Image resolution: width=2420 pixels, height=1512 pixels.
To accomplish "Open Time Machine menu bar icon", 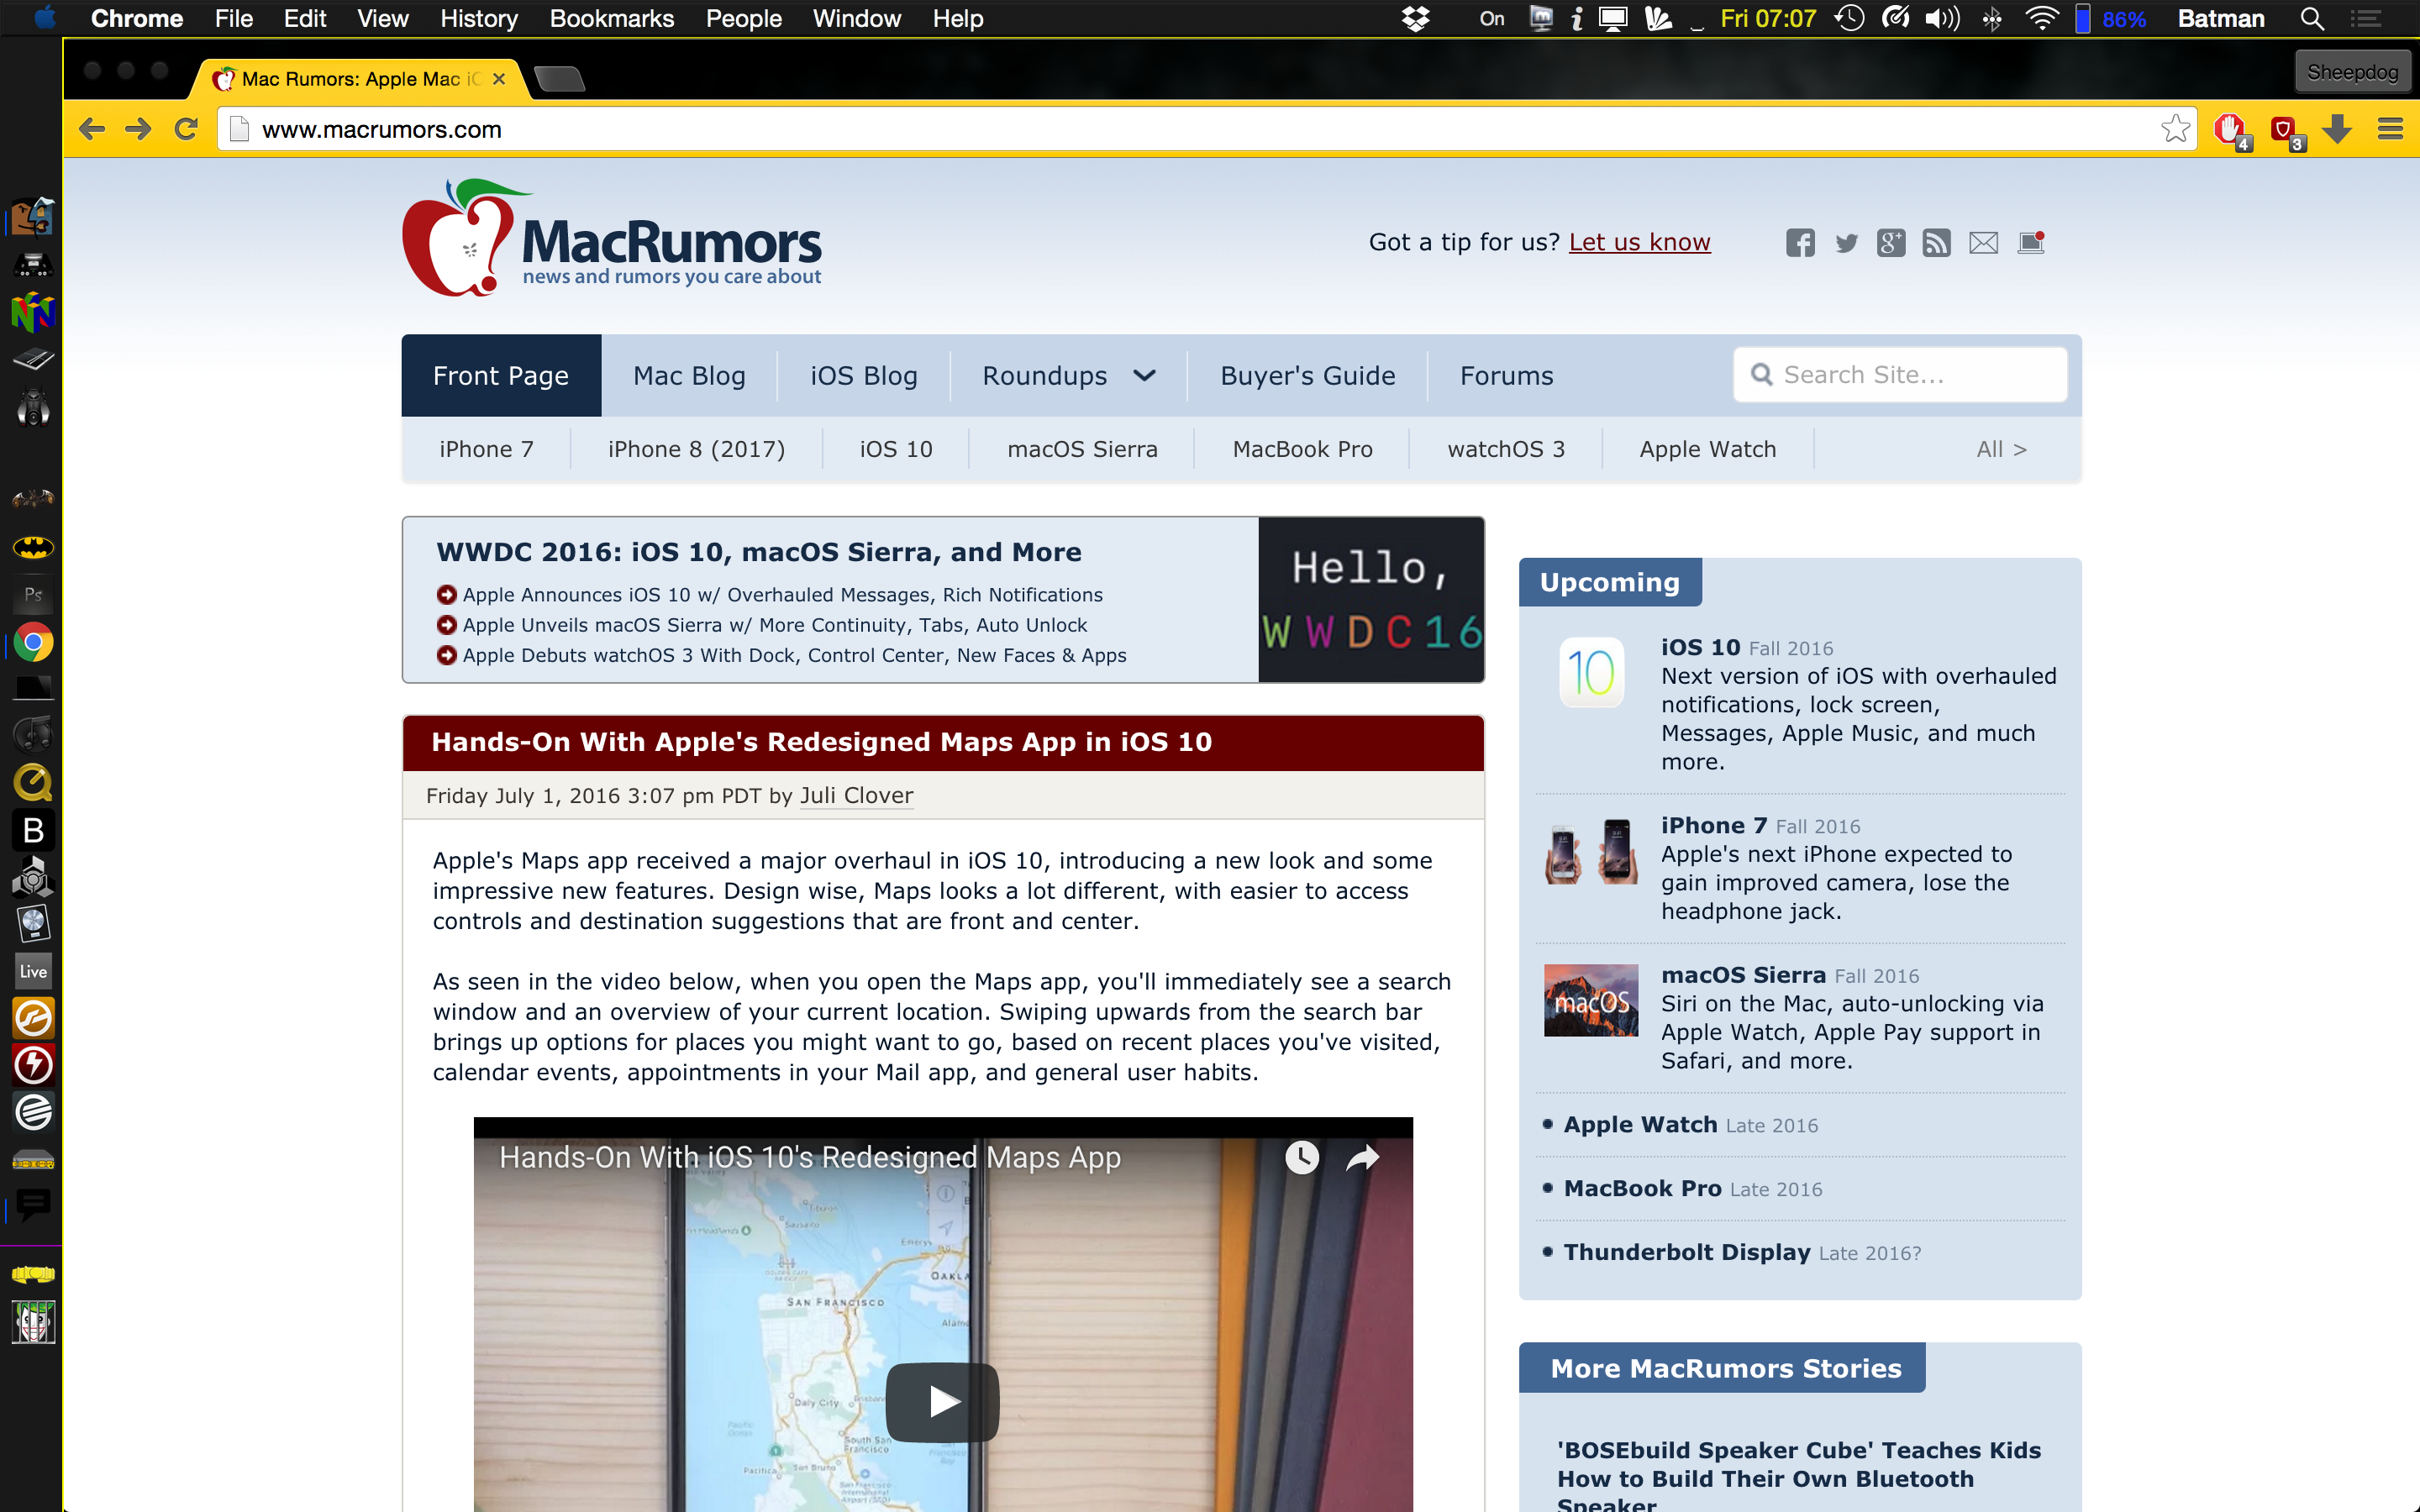I will [x=1849, y=19].
